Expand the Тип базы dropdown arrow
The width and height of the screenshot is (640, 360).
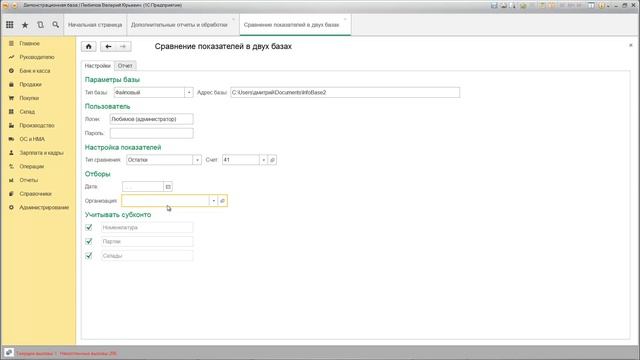click(189, 93)
